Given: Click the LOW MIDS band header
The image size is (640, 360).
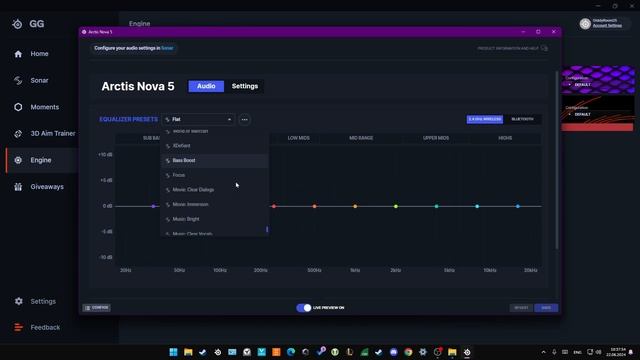Looking at the screenshot, I should click(x=298, y=138).
